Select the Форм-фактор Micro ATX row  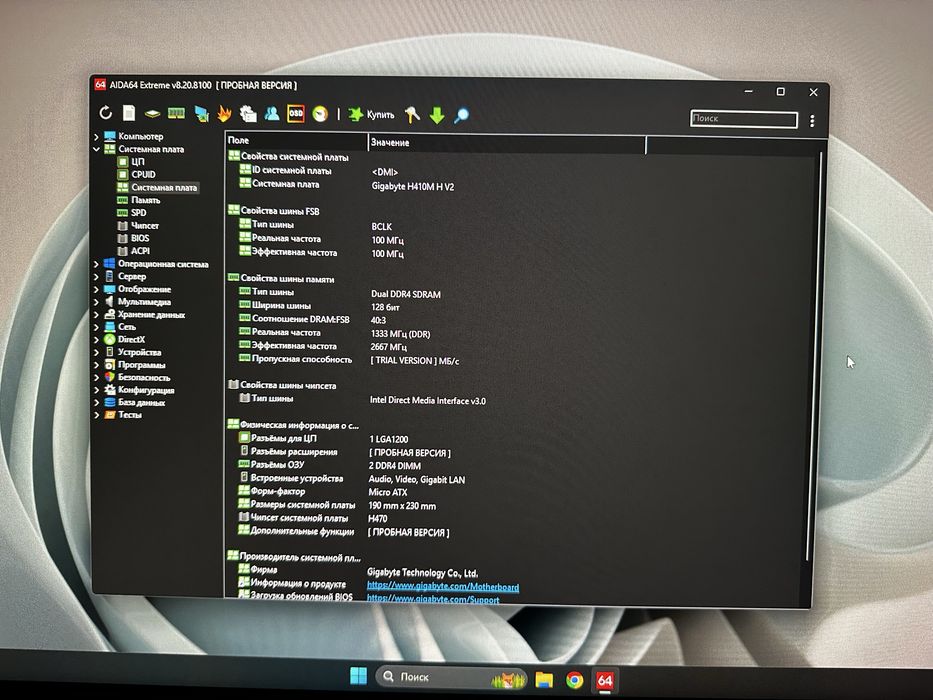323,492
